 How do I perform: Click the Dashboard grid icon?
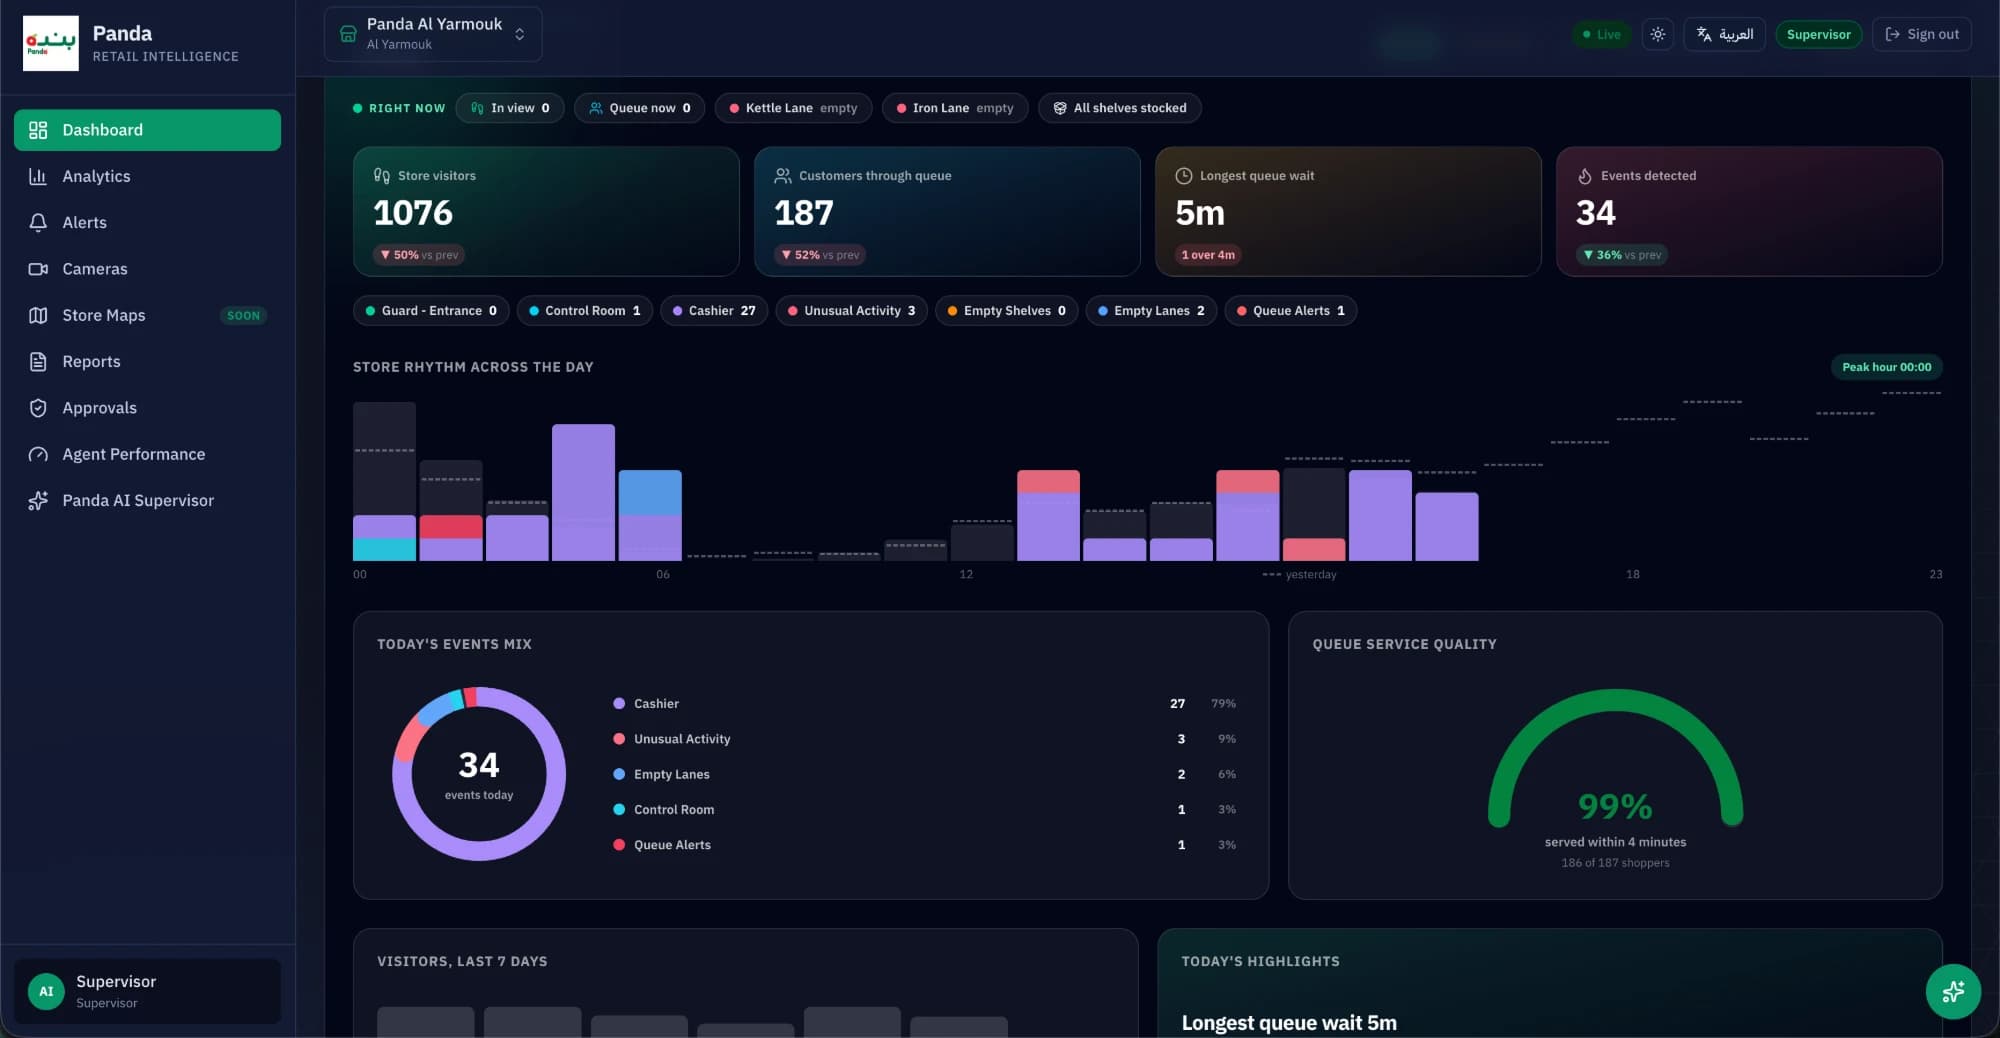(x=38, y=130)
